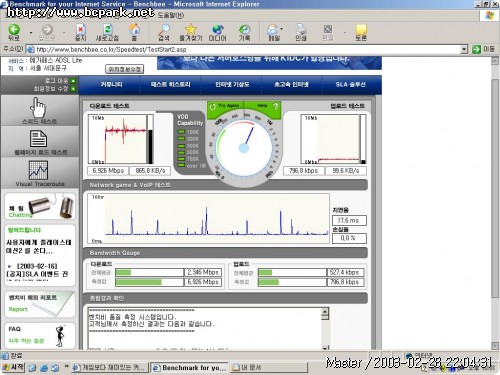This screenshot has width=500, height=375.
Task: Click the 17.6 ms latency value
Action: (349, 220)
